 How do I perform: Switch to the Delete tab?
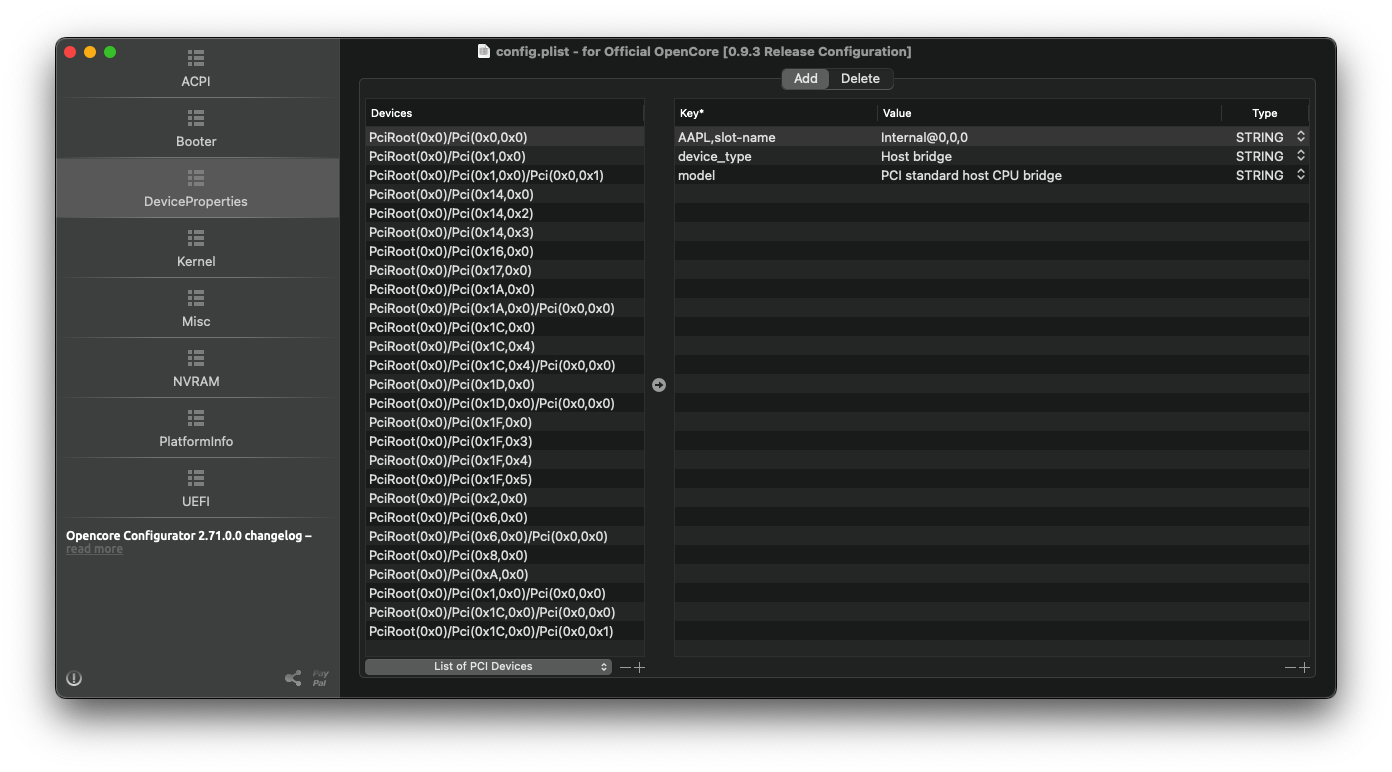[x=860, y=79]
